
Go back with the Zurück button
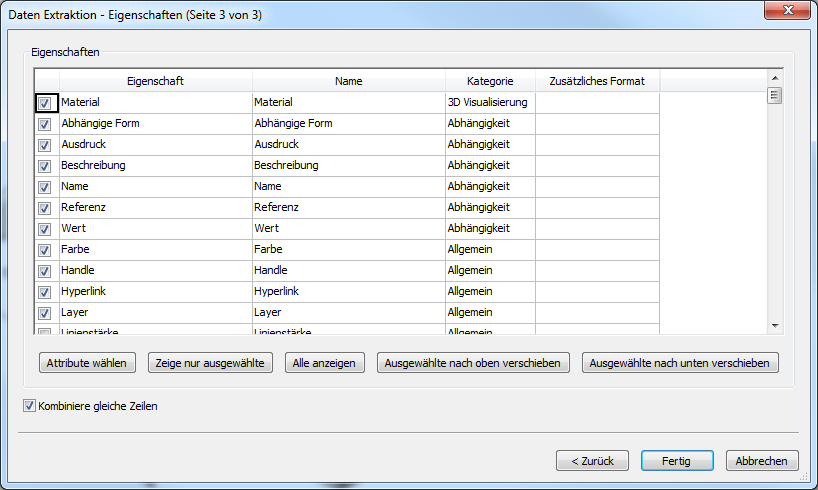pyautogui.click(x=592, y=461)
